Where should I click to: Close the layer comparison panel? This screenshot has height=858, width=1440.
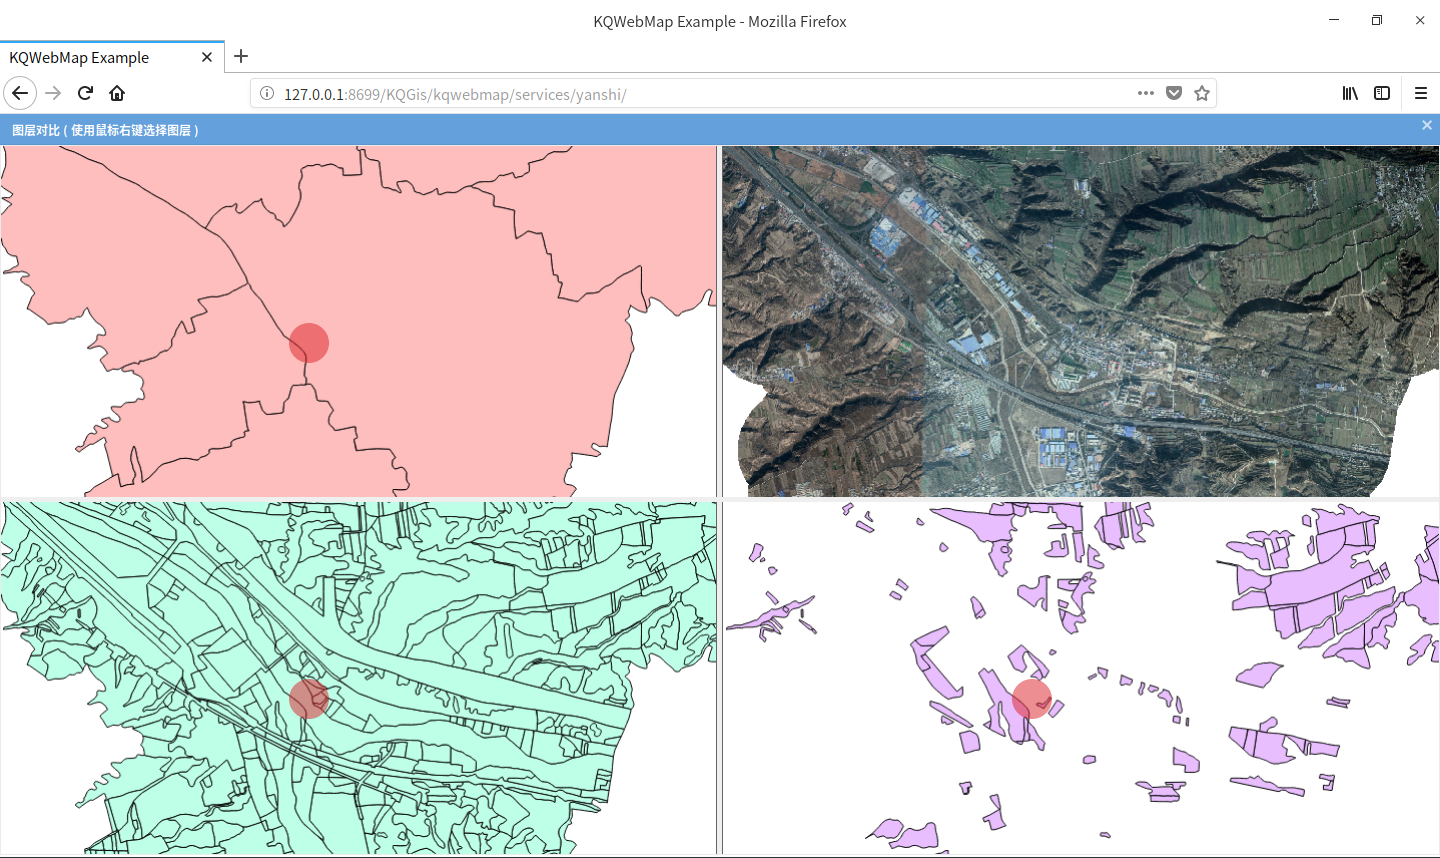[x=1427, y=125]
